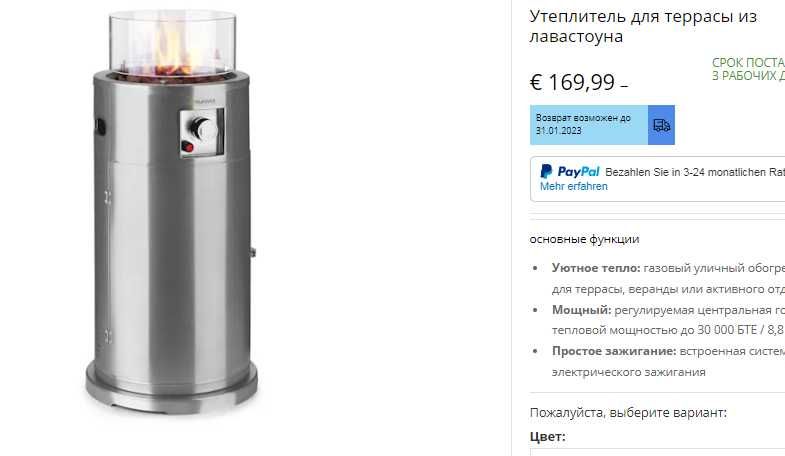Click the red ignition button on the heater
The width and height of the screenshot is (785, 456).
coord(187,147)
